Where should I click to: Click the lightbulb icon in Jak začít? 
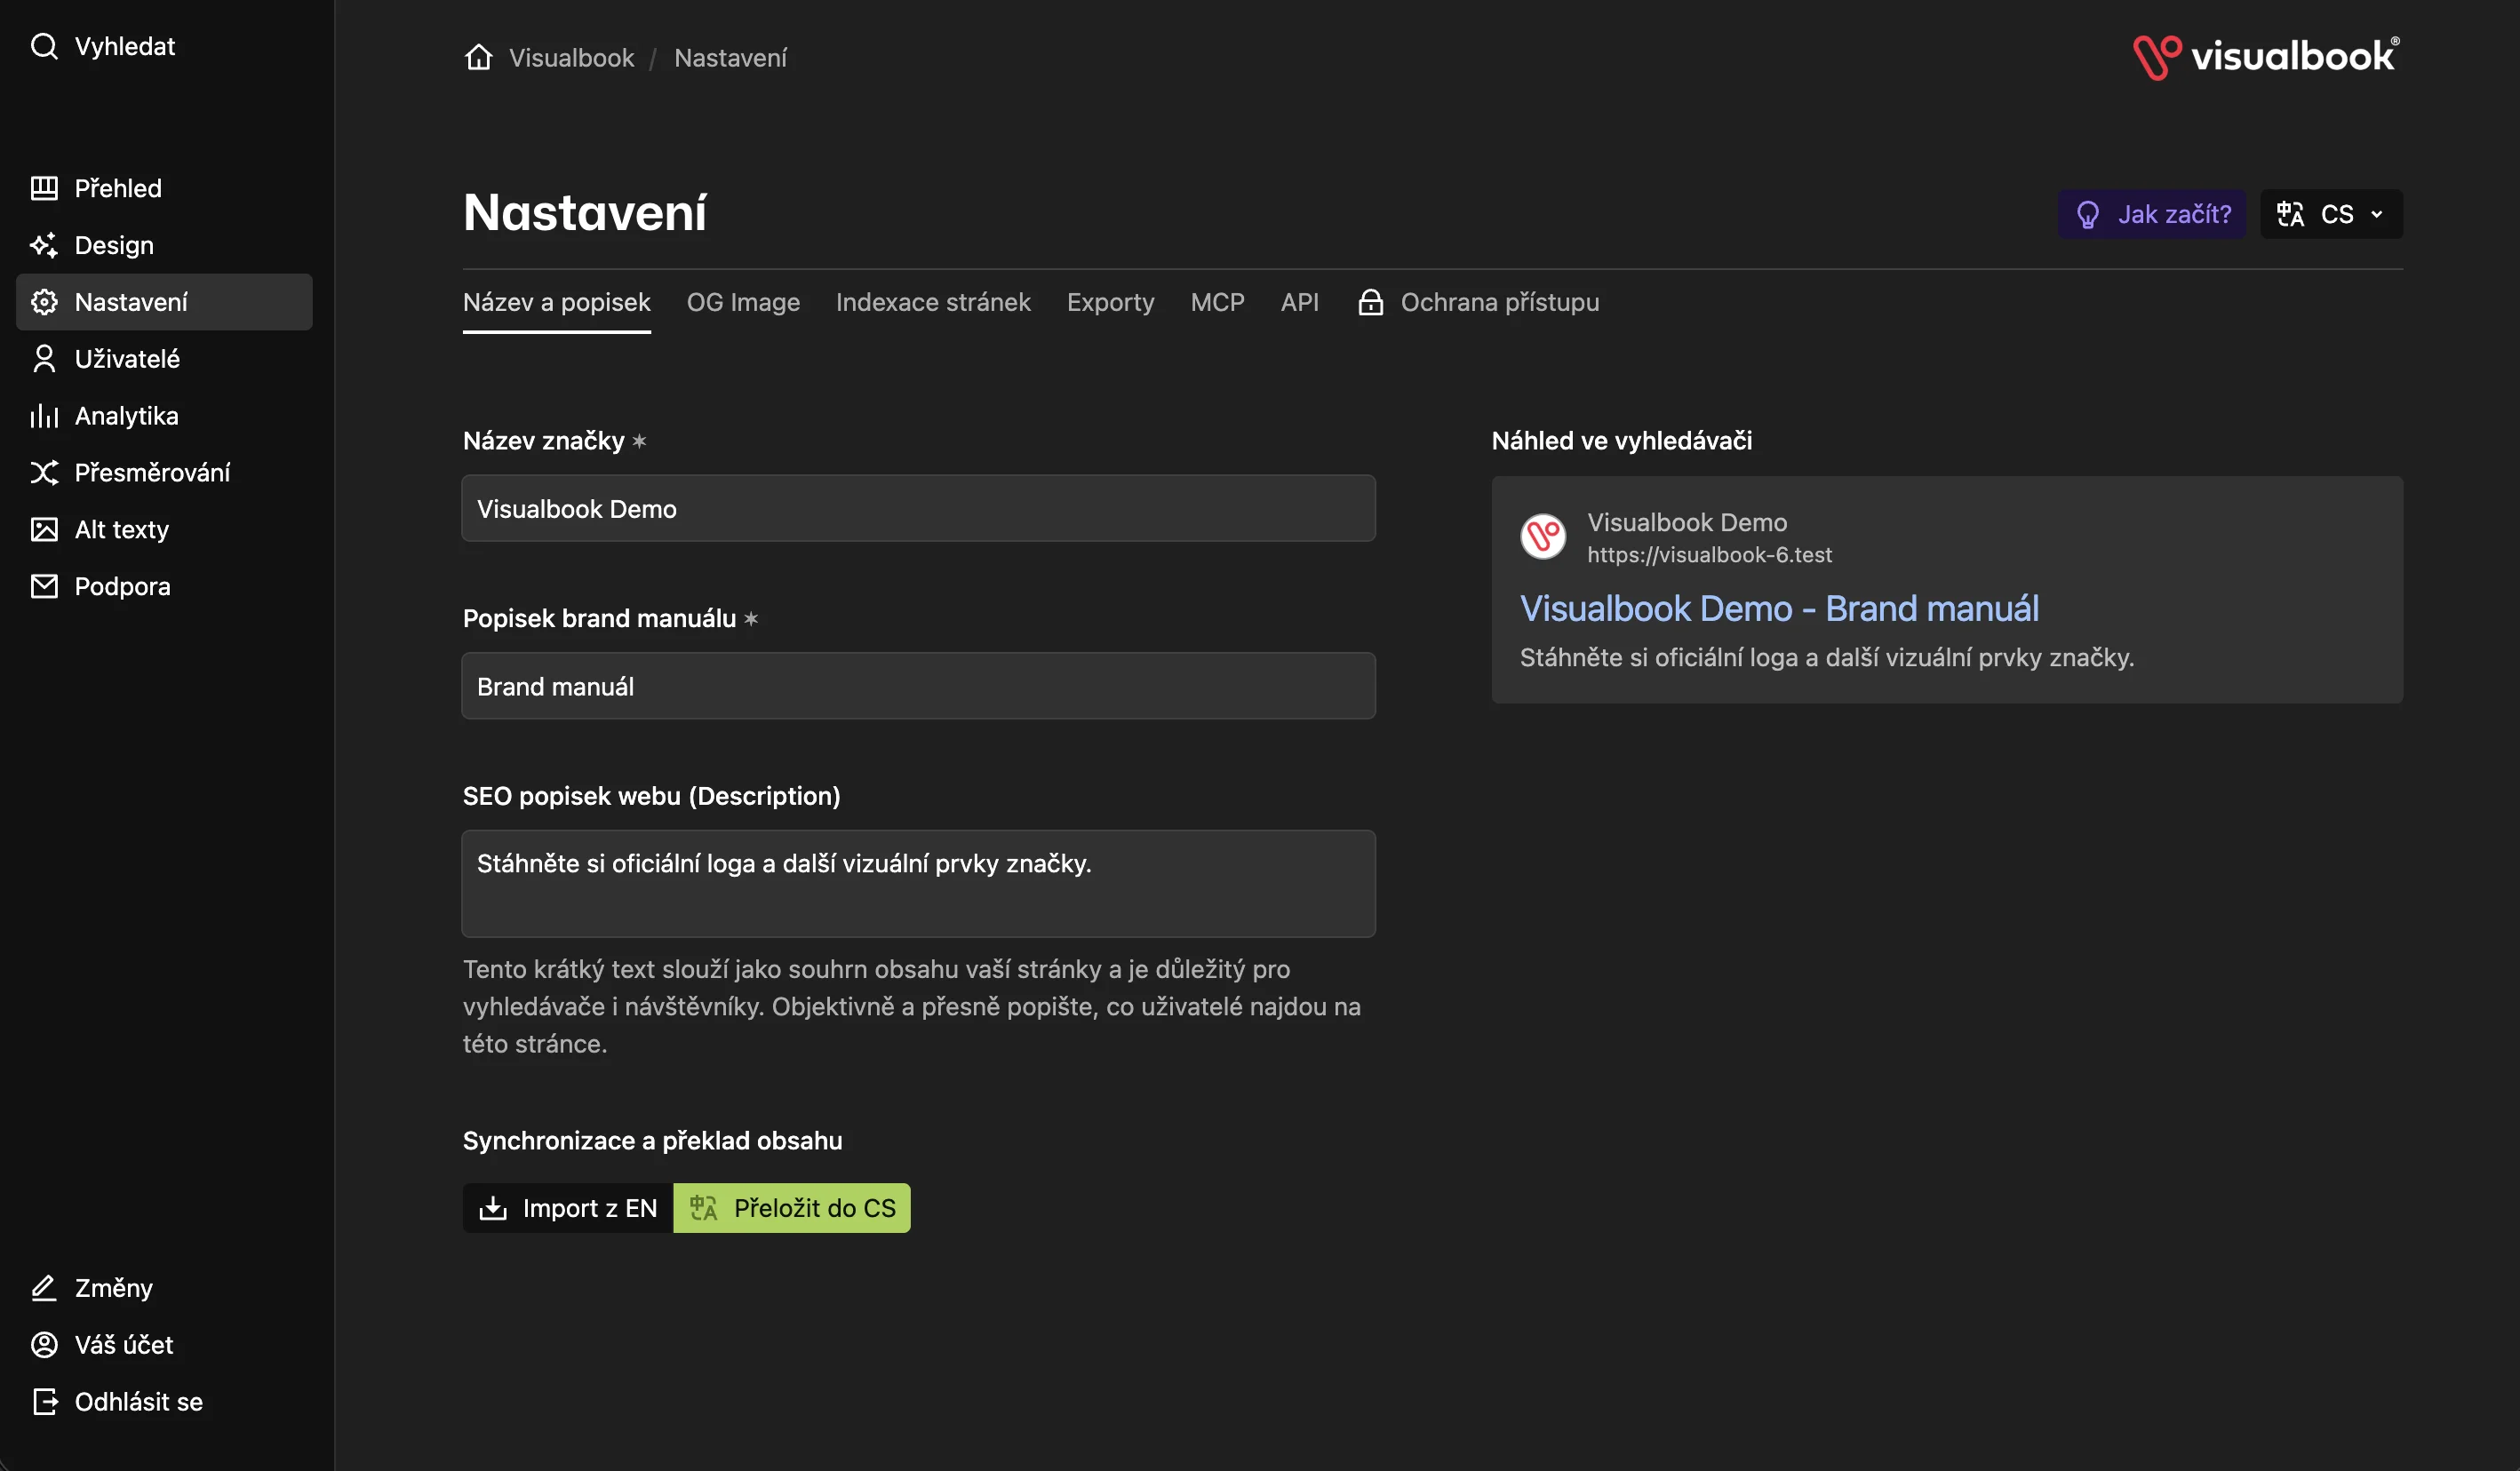point(2088,215)
